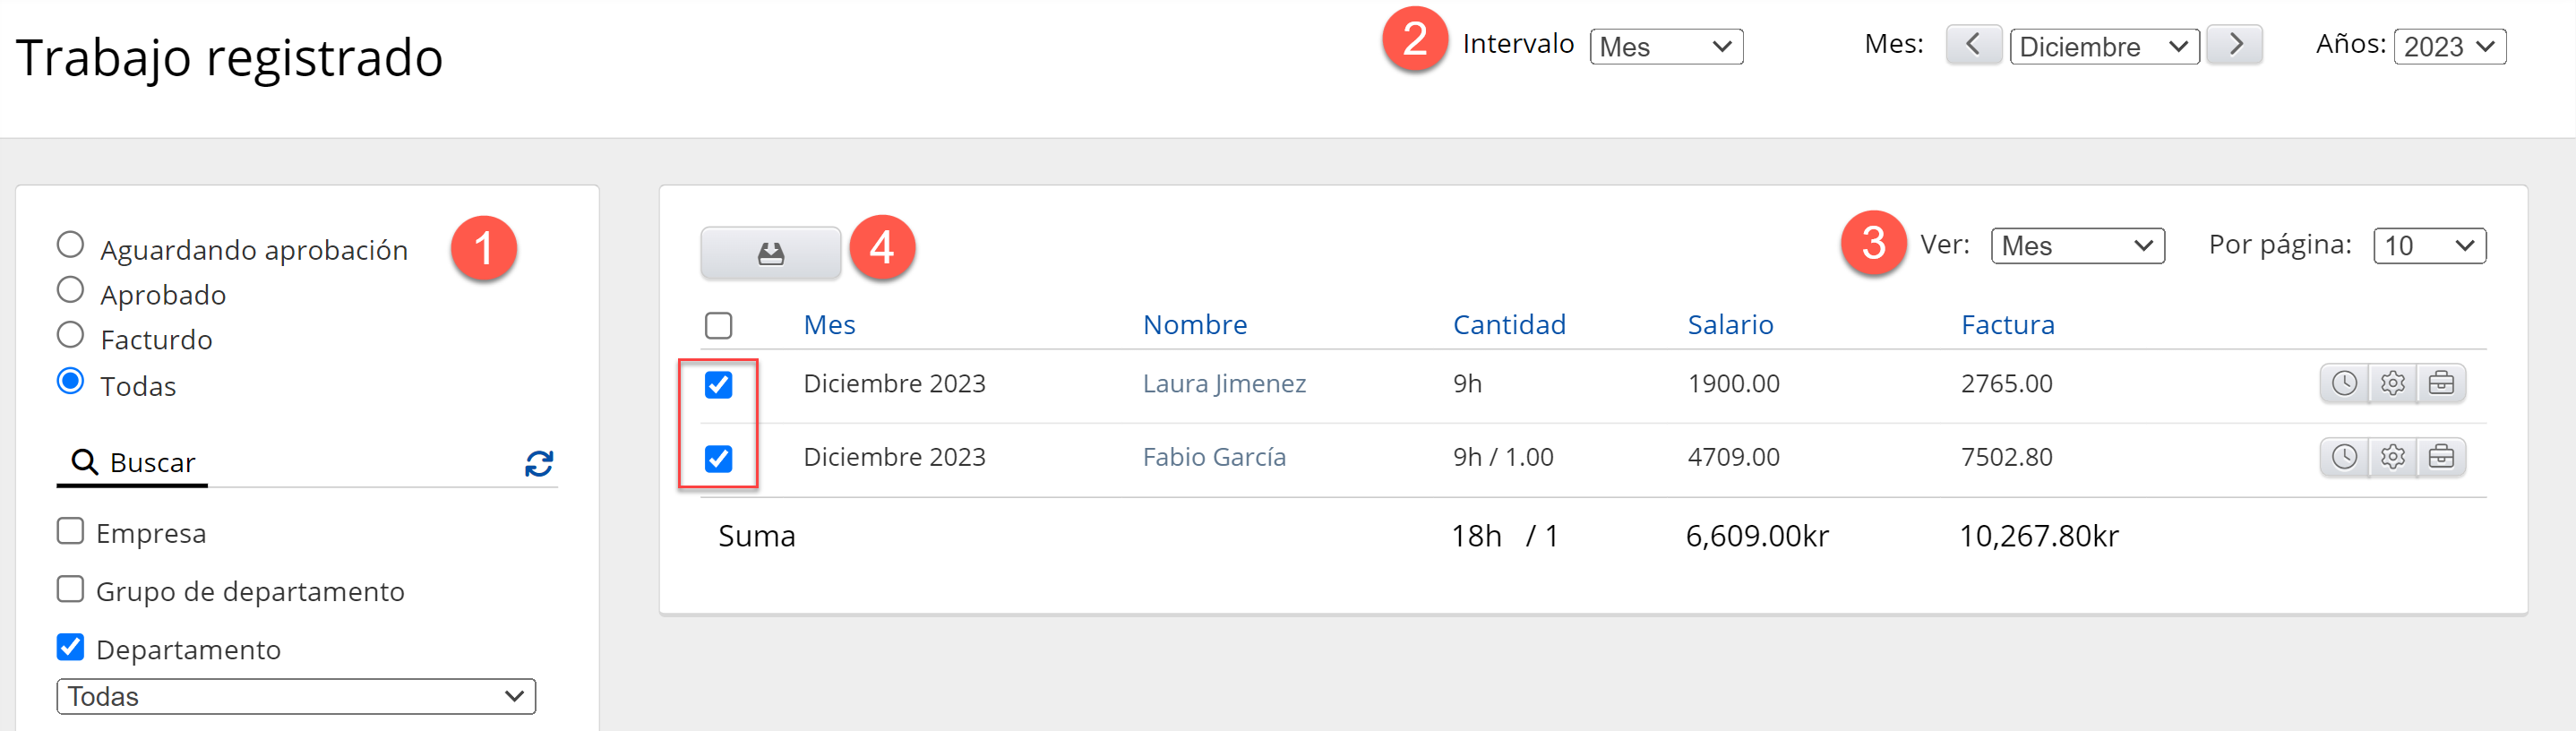
Task: Sort the table by the Salario column
Action: (x=1730, y=325)
